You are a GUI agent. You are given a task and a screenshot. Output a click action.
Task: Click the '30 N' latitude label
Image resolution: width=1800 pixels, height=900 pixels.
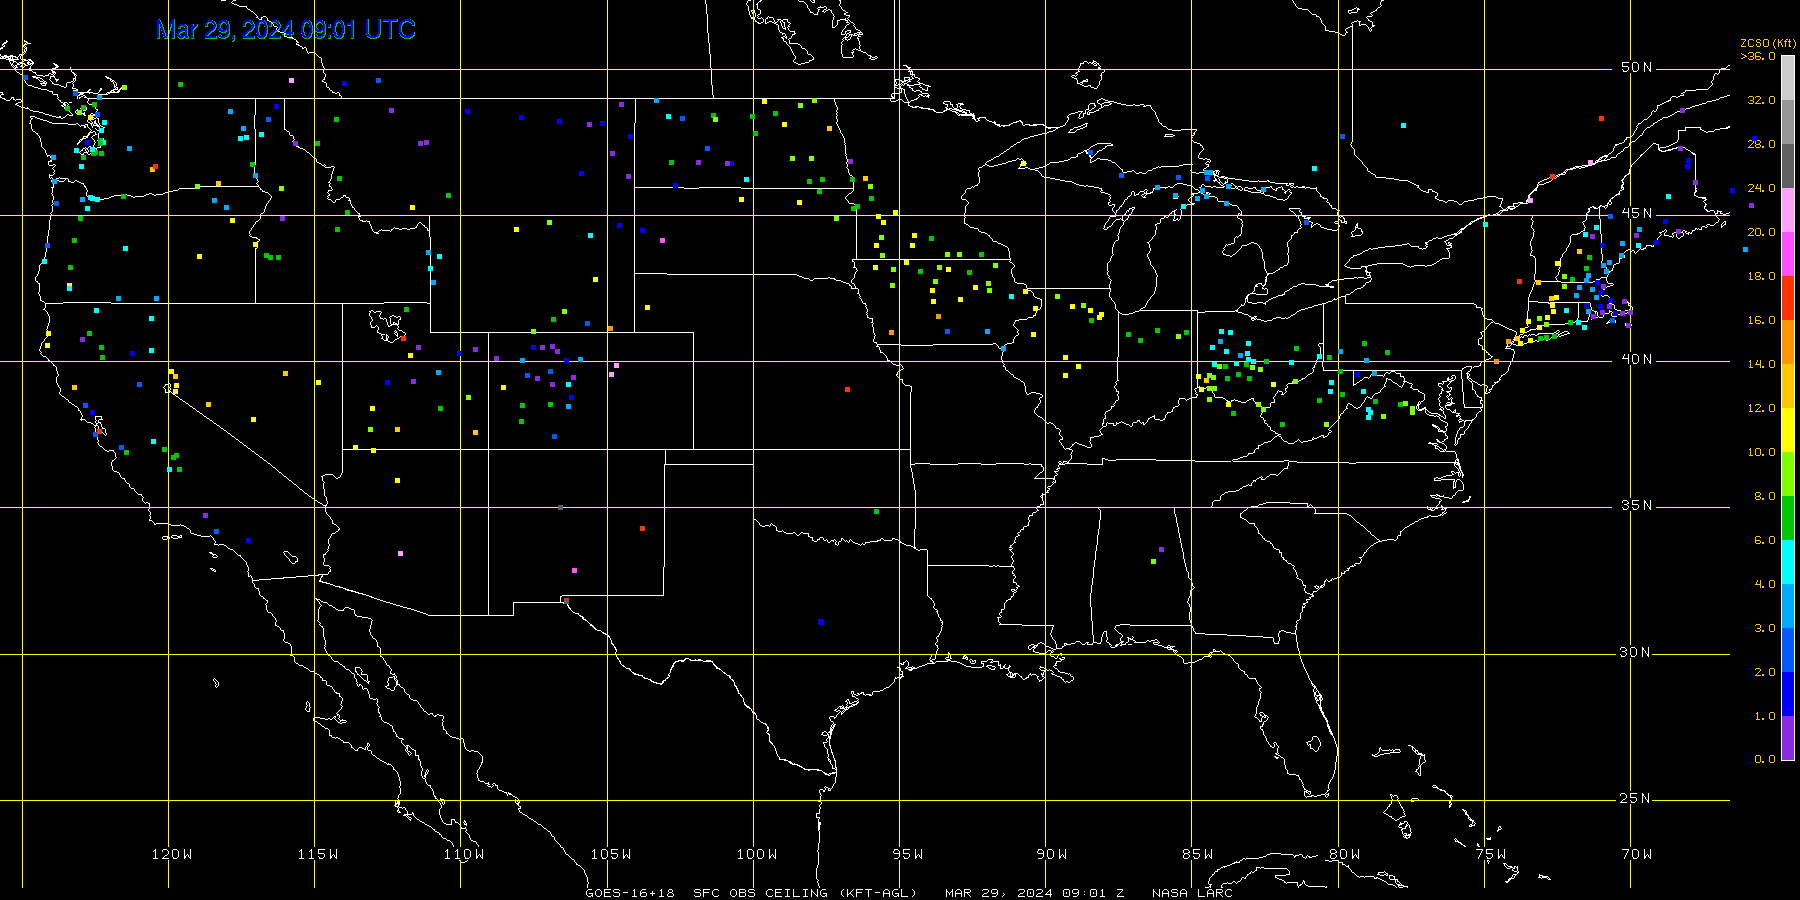(x=1637, y=653)
